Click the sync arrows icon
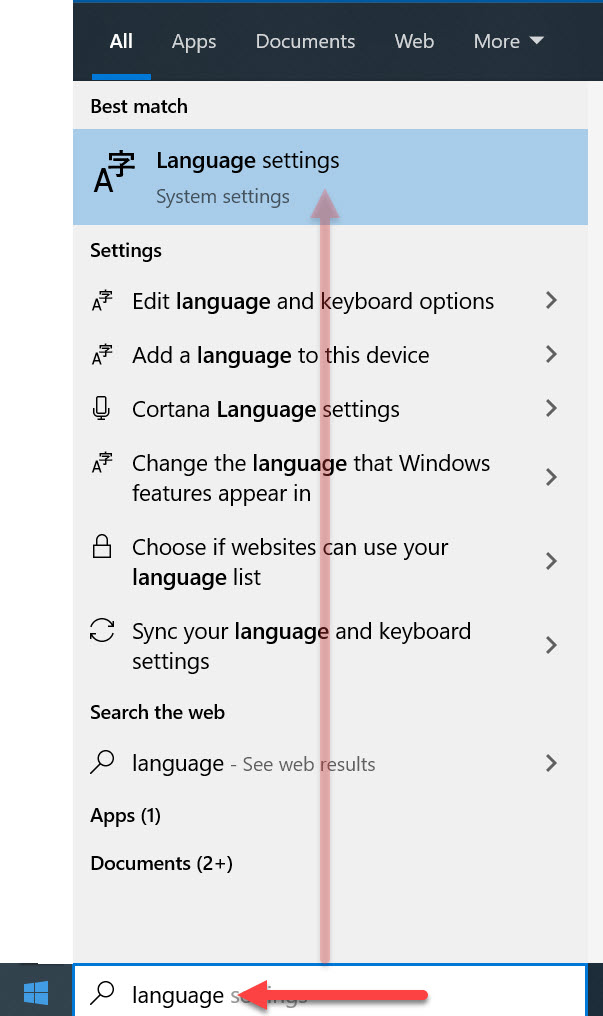 (x=101, y=631)
